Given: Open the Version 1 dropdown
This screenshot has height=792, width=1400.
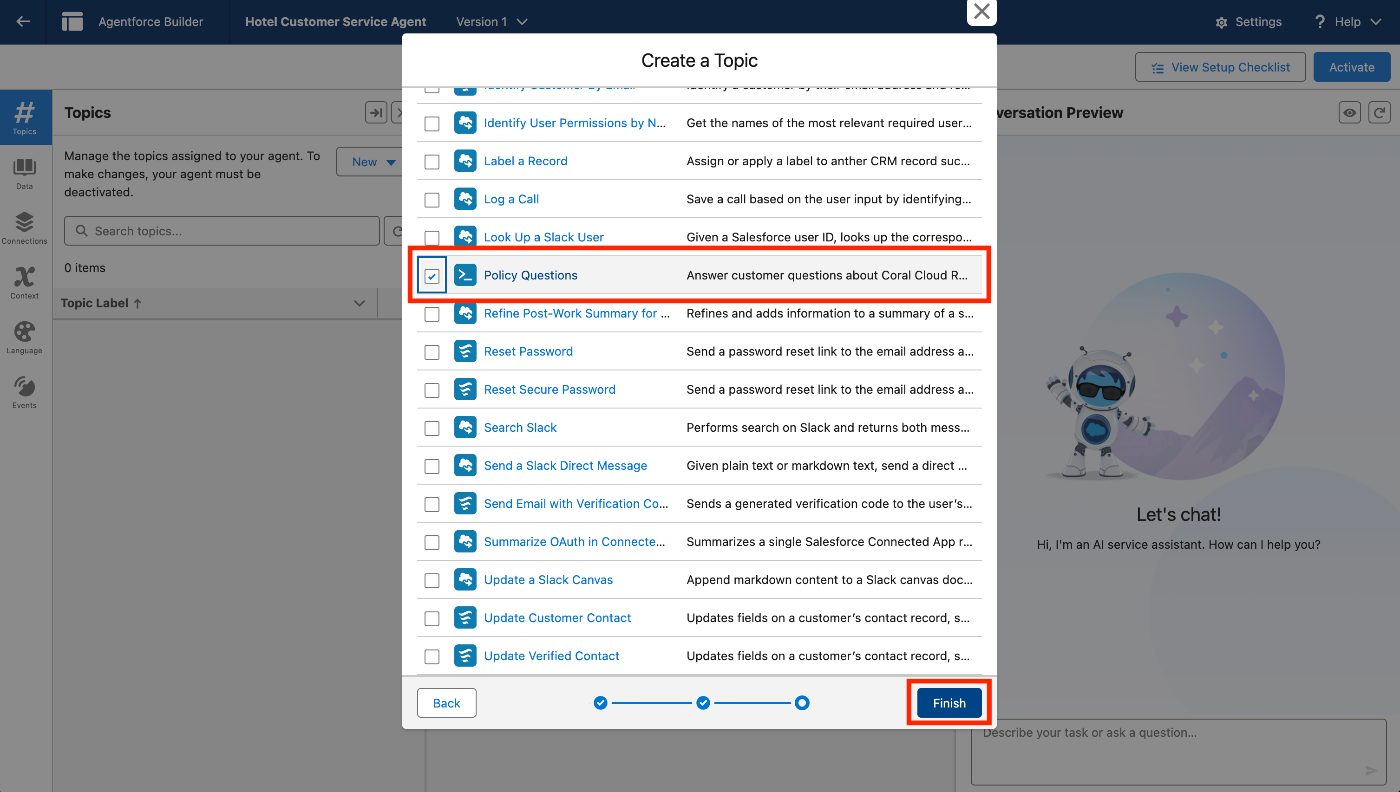Looking at the screenshot, I should coord(491,22).
